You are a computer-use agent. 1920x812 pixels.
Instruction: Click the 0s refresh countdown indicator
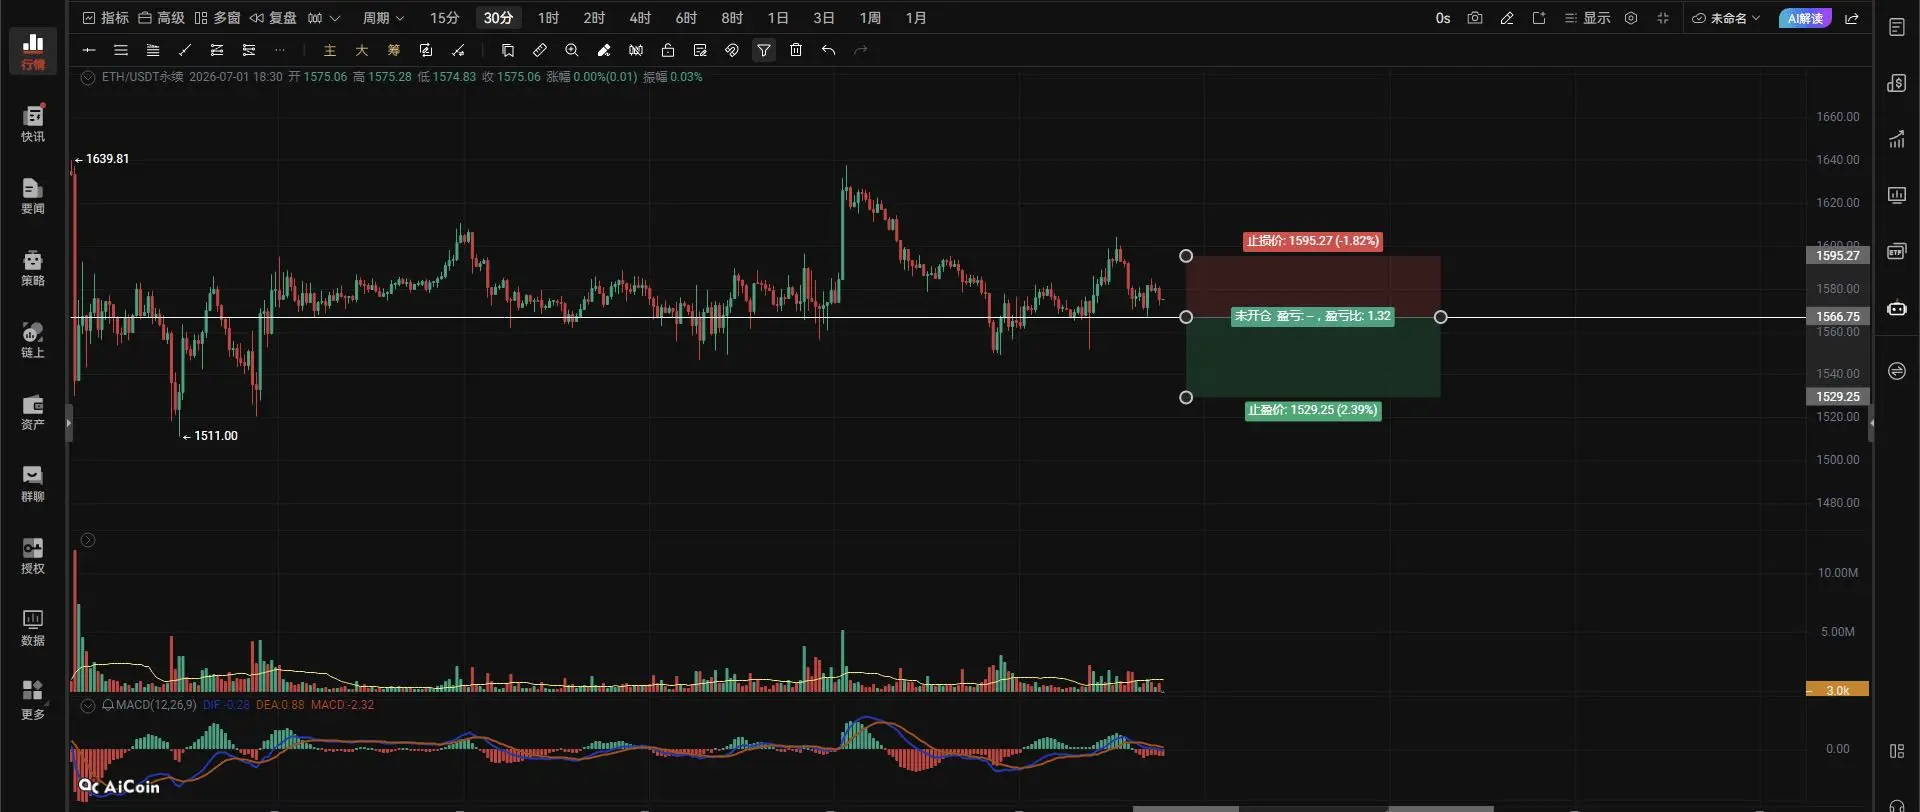tap(1443, 18)
